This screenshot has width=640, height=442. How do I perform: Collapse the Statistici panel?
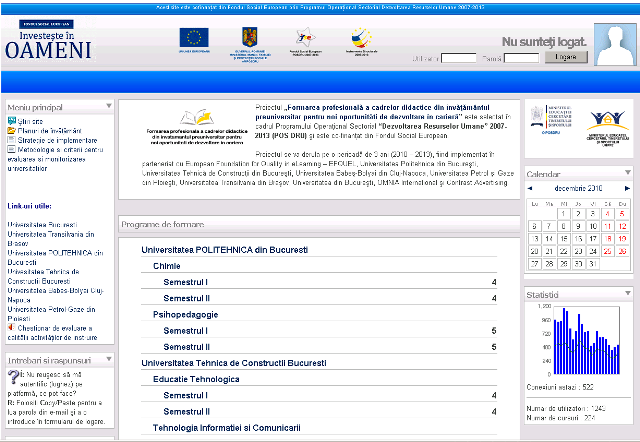(626, 295)
